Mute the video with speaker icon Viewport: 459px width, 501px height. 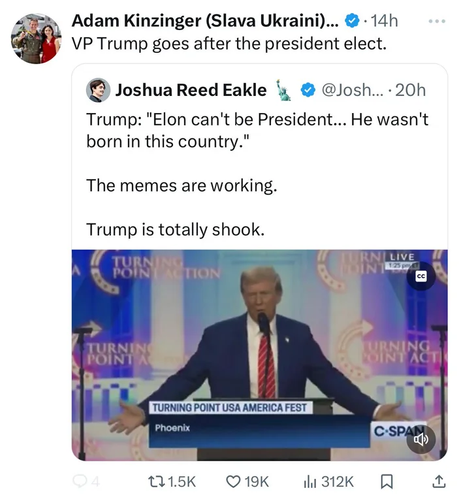point(421,440)
